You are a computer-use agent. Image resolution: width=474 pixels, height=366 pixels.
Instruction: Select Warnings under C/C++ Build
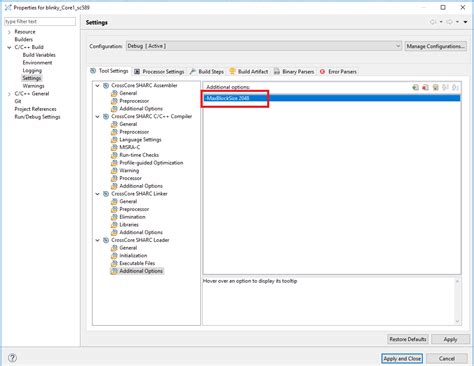(33, 86)
